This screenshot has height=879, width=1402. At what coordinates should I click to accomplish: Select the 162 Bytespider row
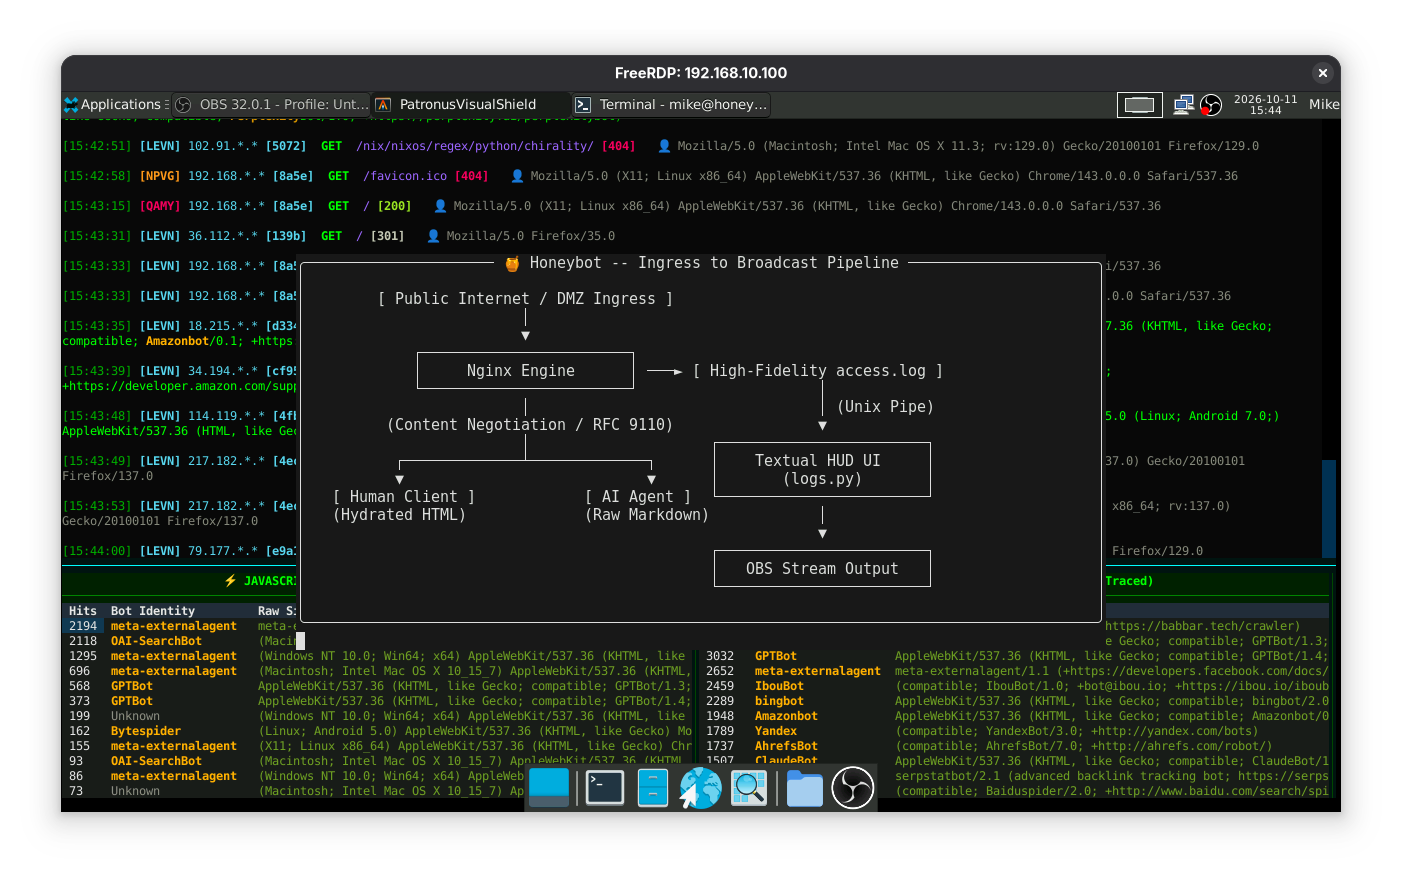378,731
